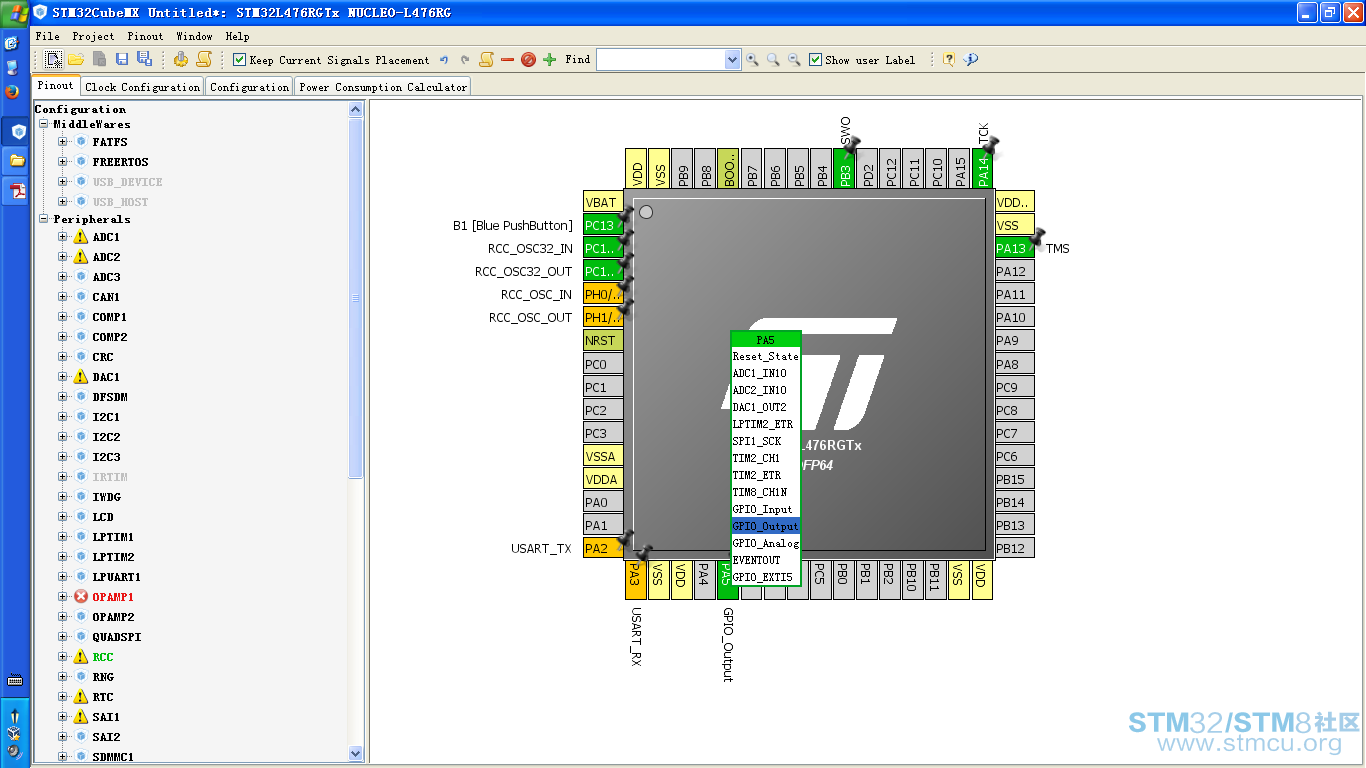The width and height of the screenshot is (1366, 768).
Task: Click the New Project toolbar icon
Action: point(54,60)
